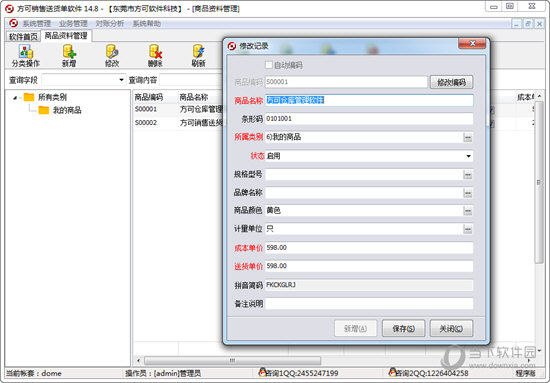Open the 计量单位 picker button
Screen dimensions: 550x383
coord(468,229)
